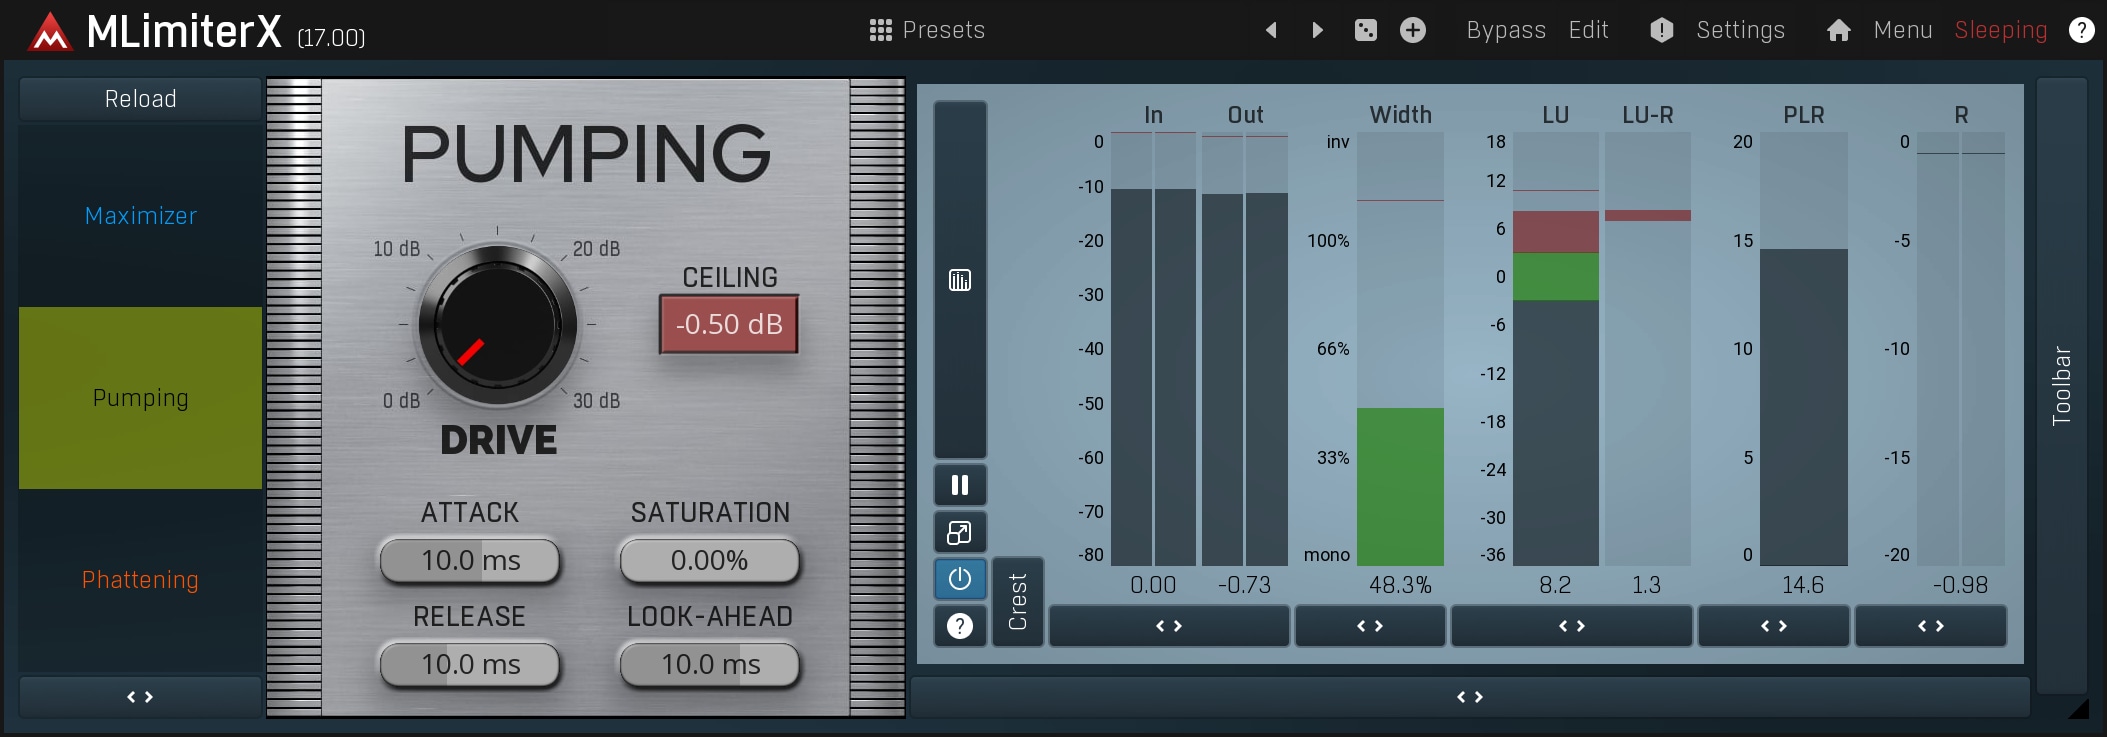Open the meter help question icon

960,626
